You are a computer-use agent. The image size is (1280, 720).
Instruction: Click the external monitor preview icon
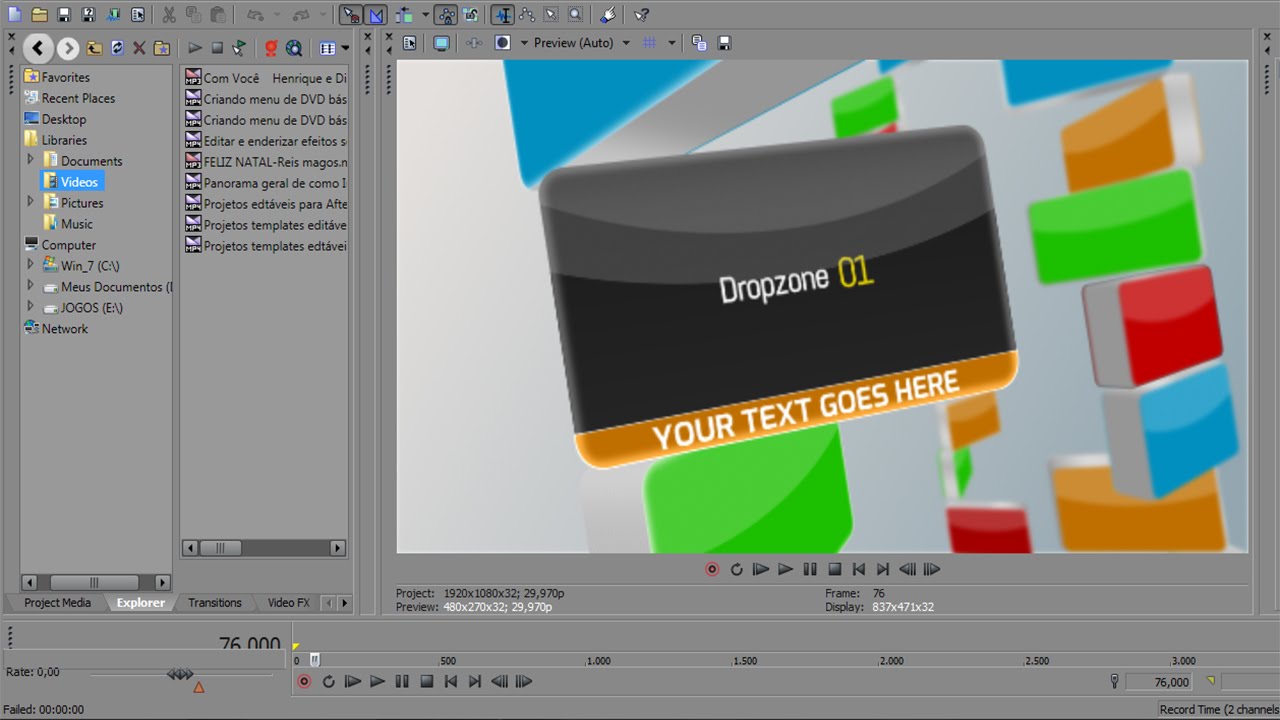pos(441,43)
